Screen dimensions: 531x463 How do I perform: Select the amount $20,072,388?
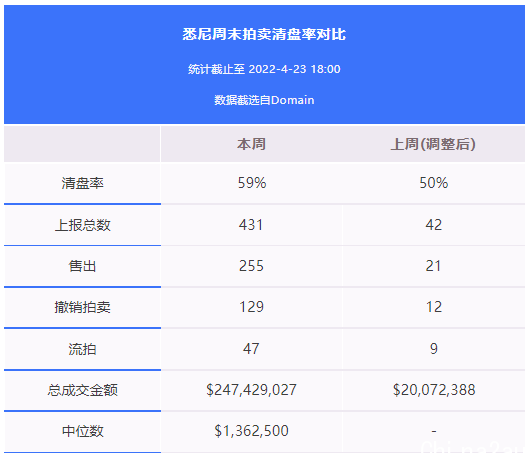pyautogui.click(x=434, y=390)
